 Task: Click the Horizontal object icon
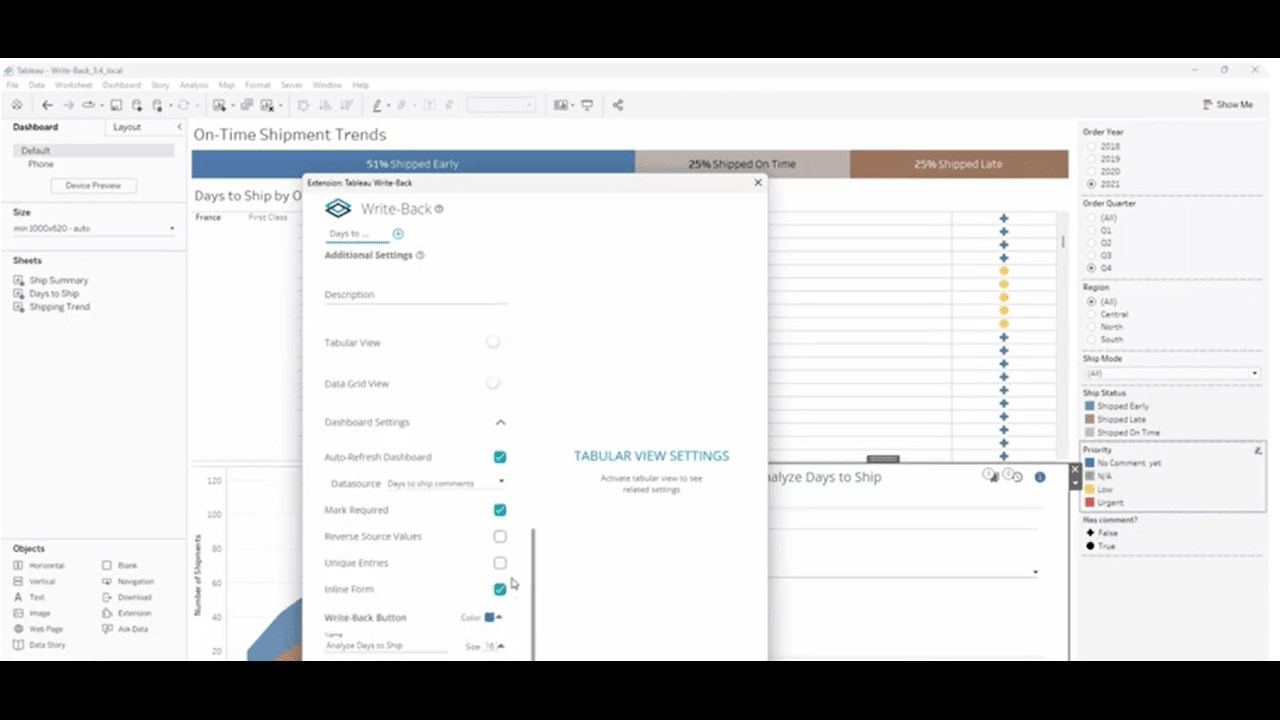[x=18, y=566]
